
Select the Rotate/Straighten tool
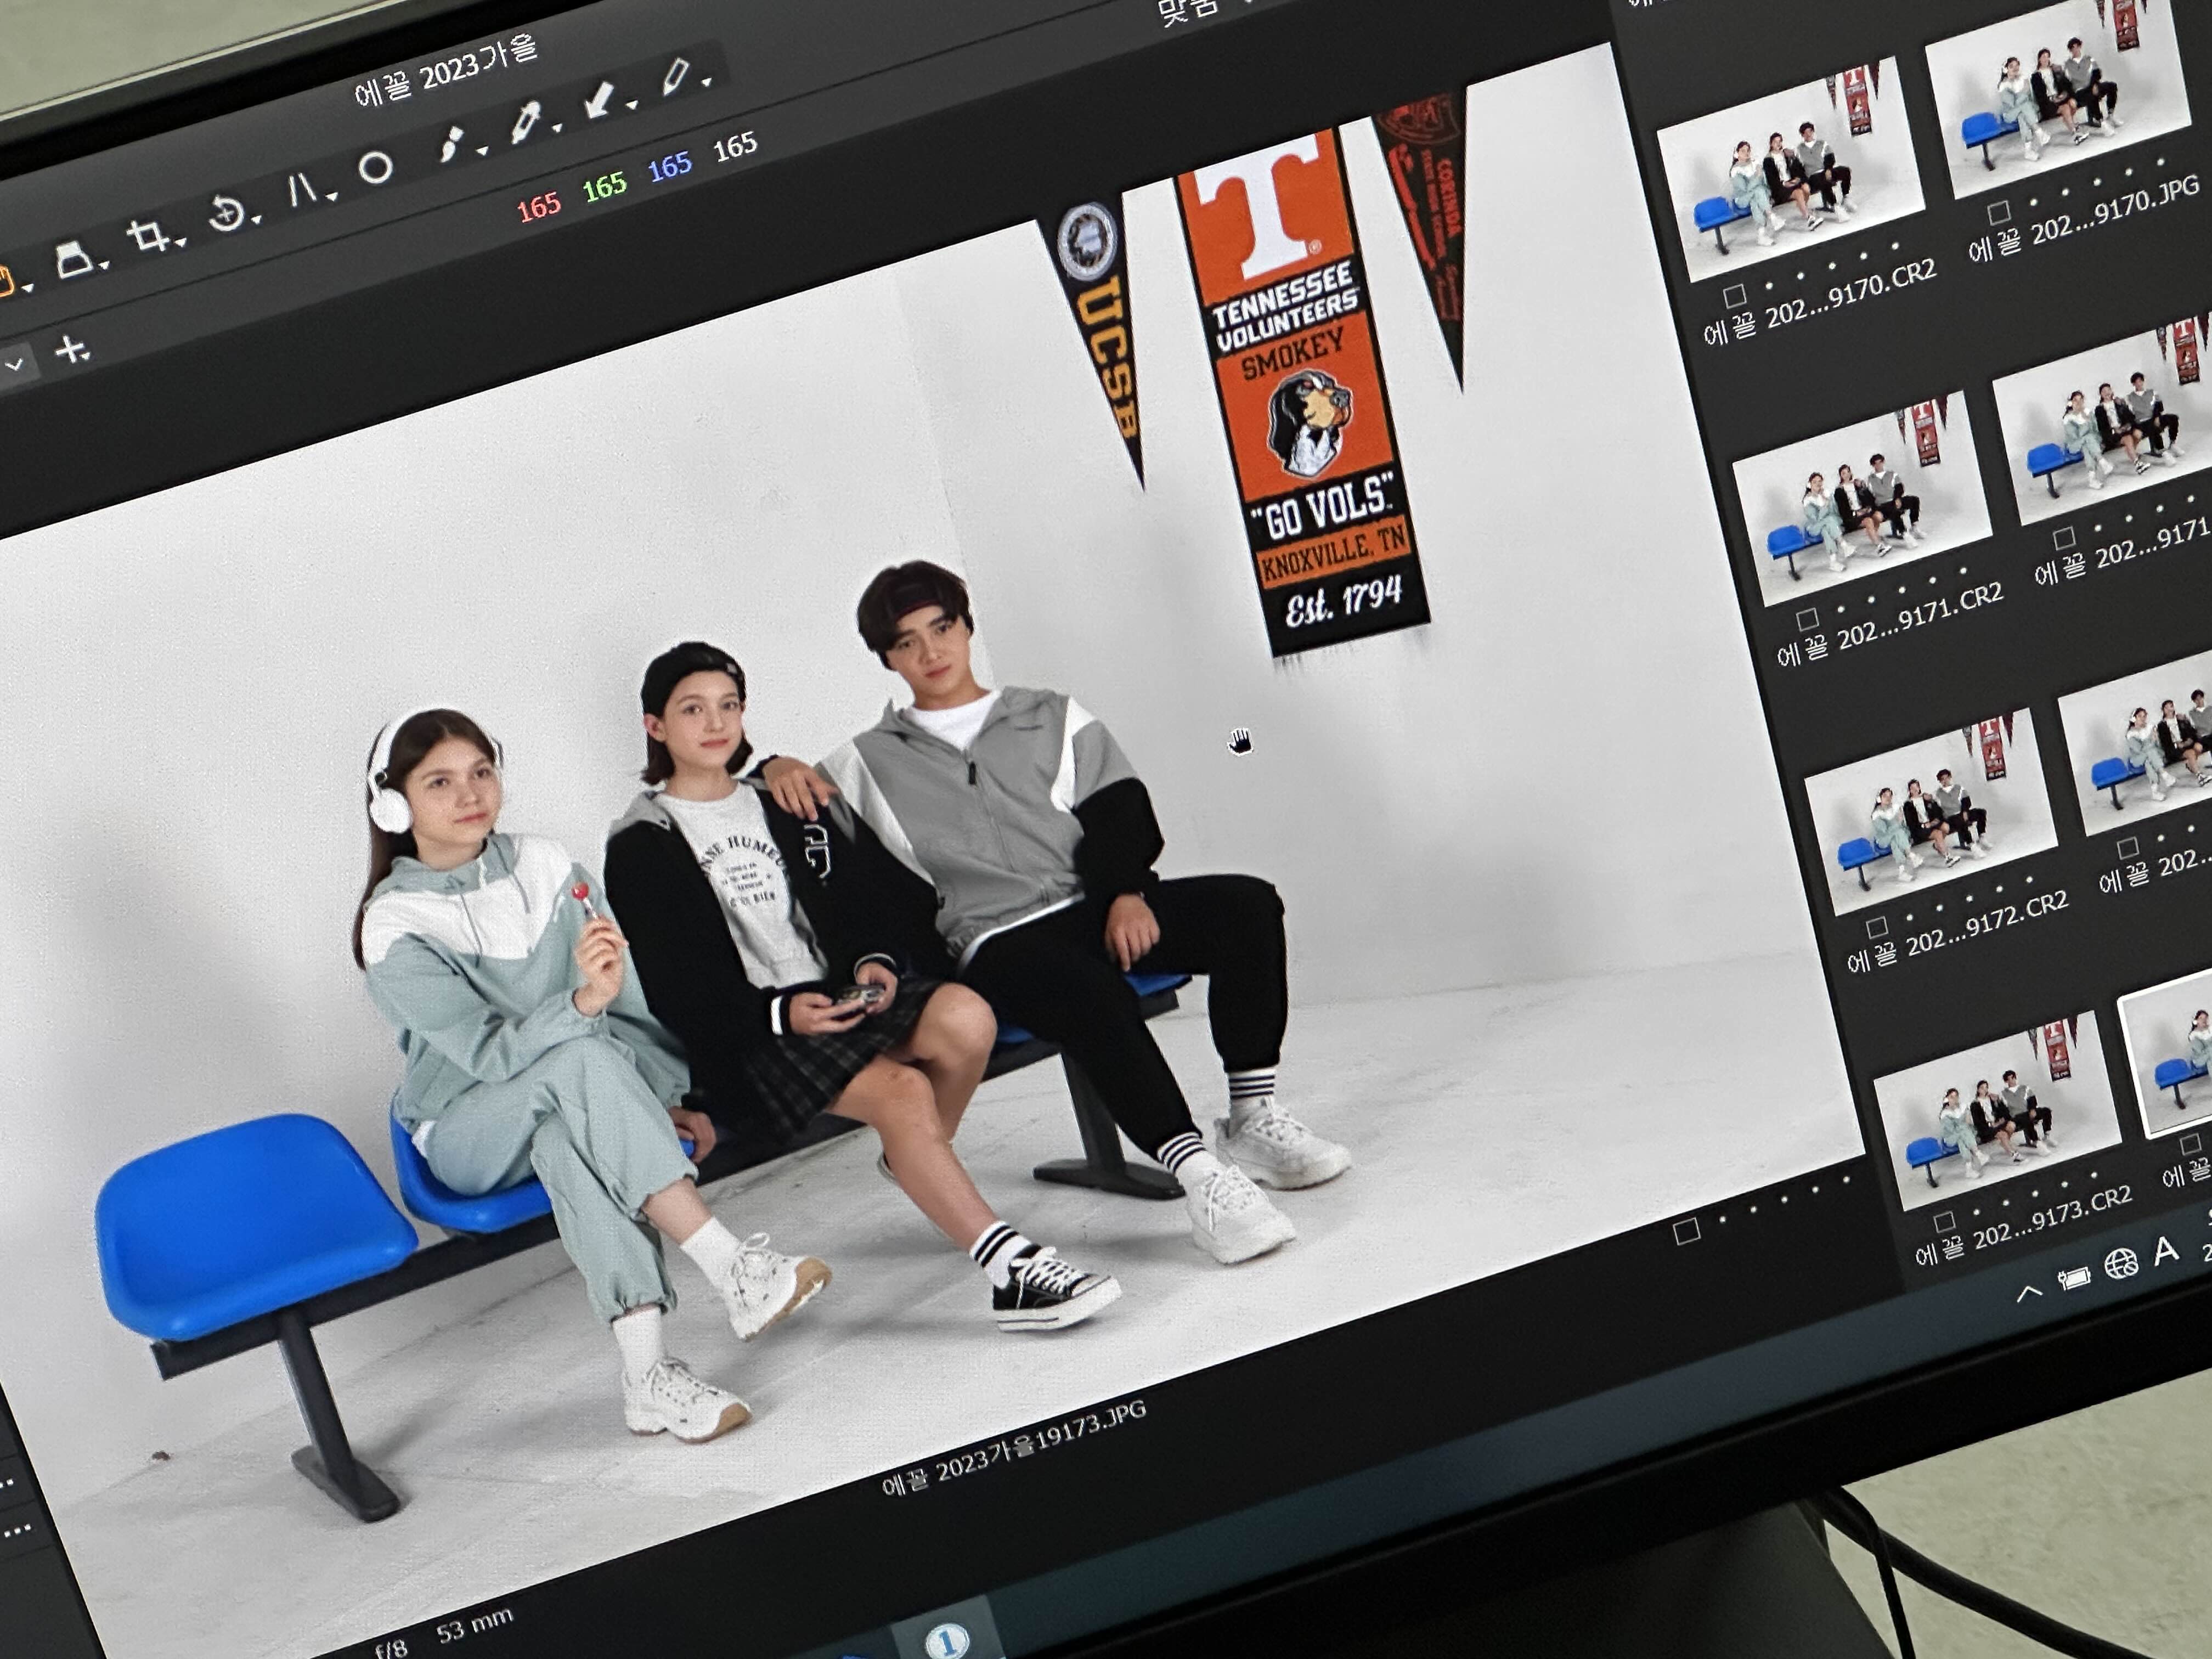point(226,213)
